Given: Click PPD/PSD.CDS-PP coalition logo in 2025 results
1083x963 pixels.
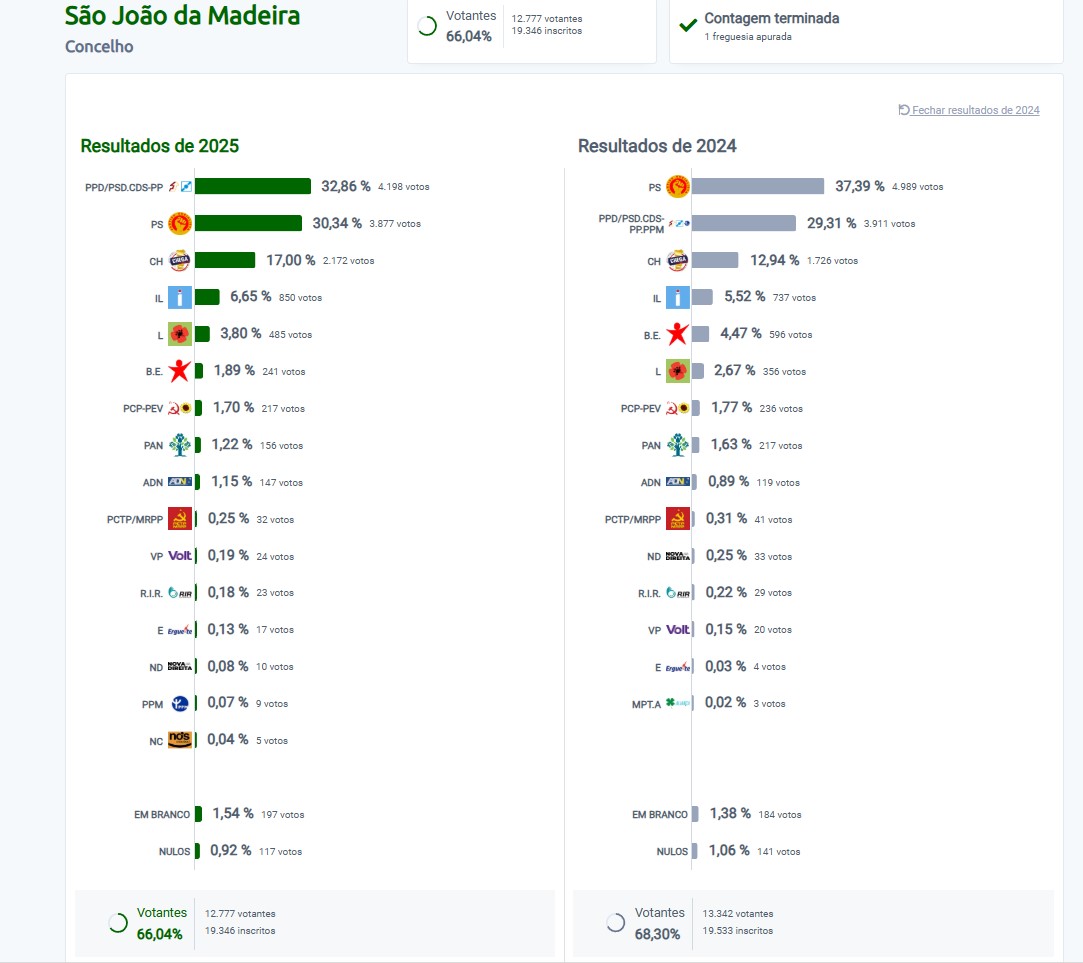Looking at the screenshot, I should tap(180, 187).
